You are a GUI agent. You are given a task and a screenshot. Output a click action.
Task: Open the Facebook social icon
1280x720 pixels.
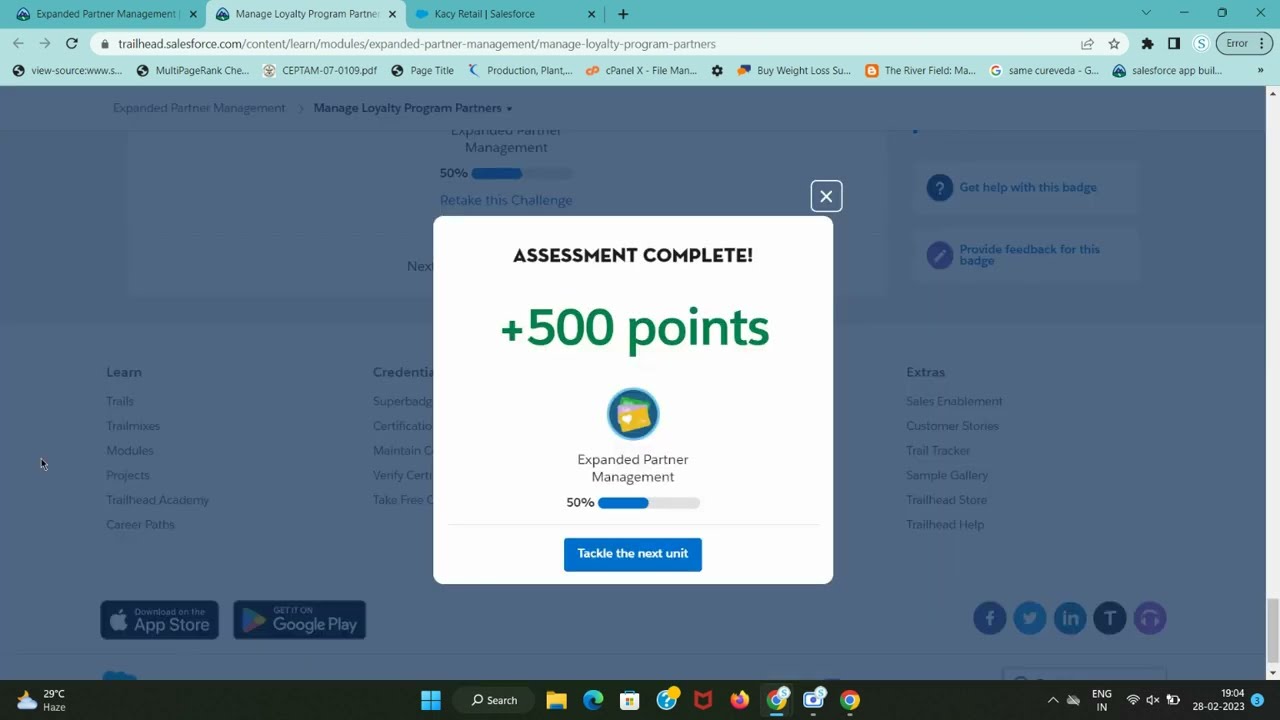(990, 618)
